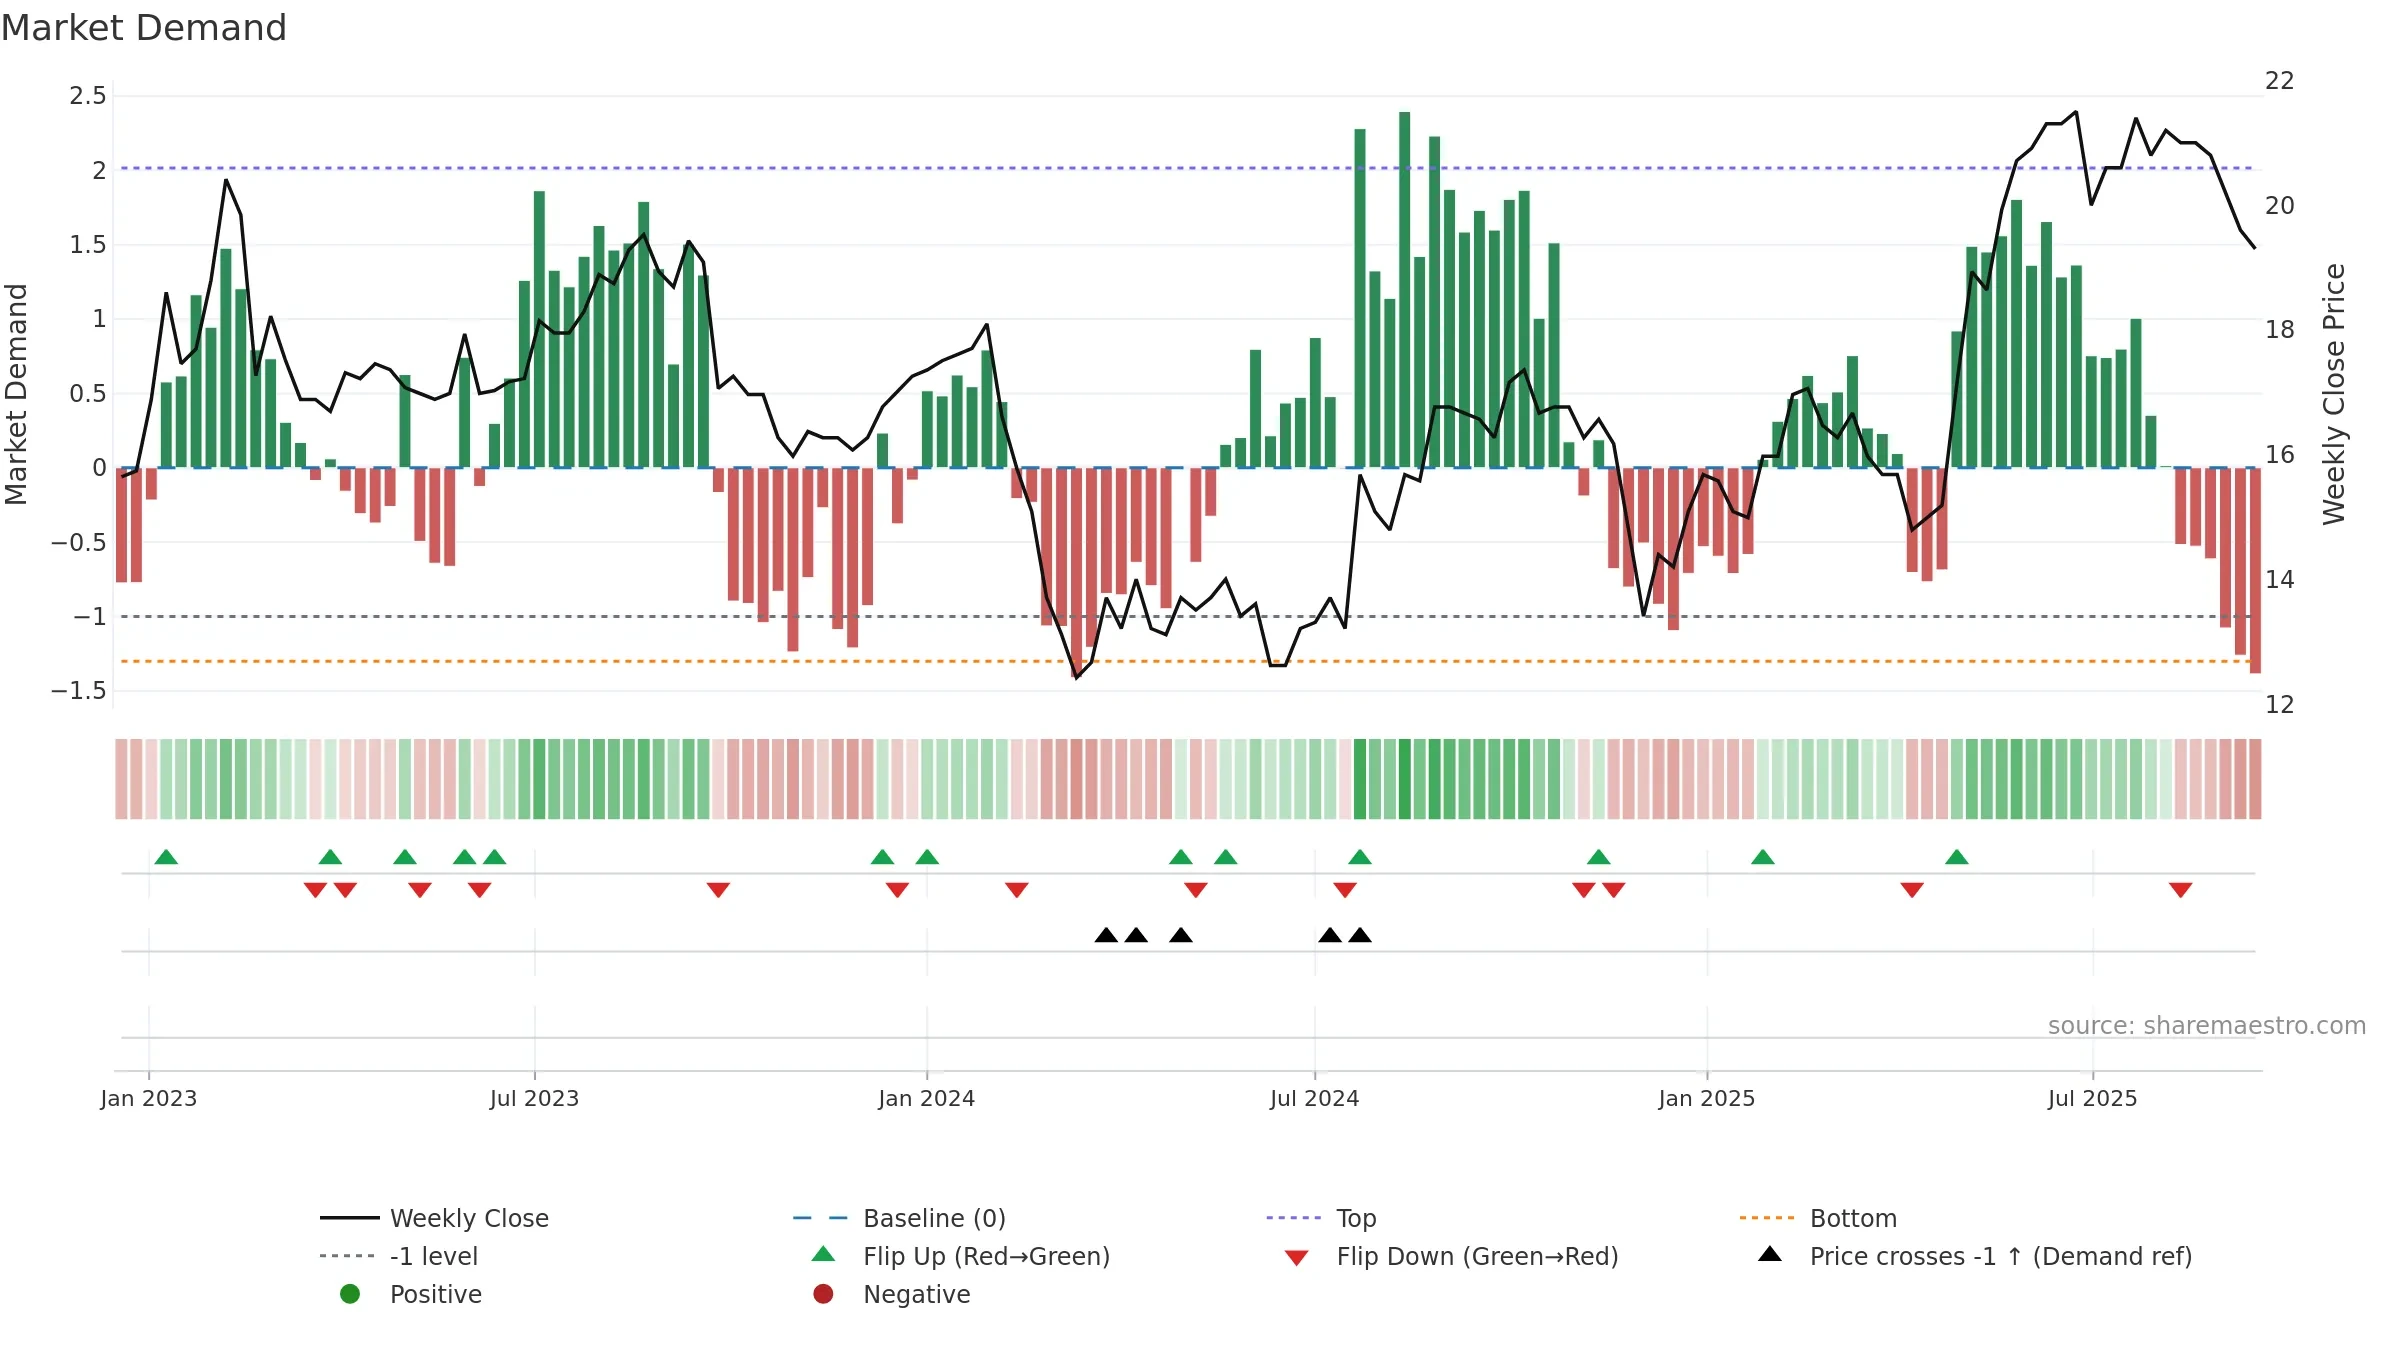Click the last black price-cross marker near Jul 2024
The image size is (2400, 1350).
(1360, 935)
